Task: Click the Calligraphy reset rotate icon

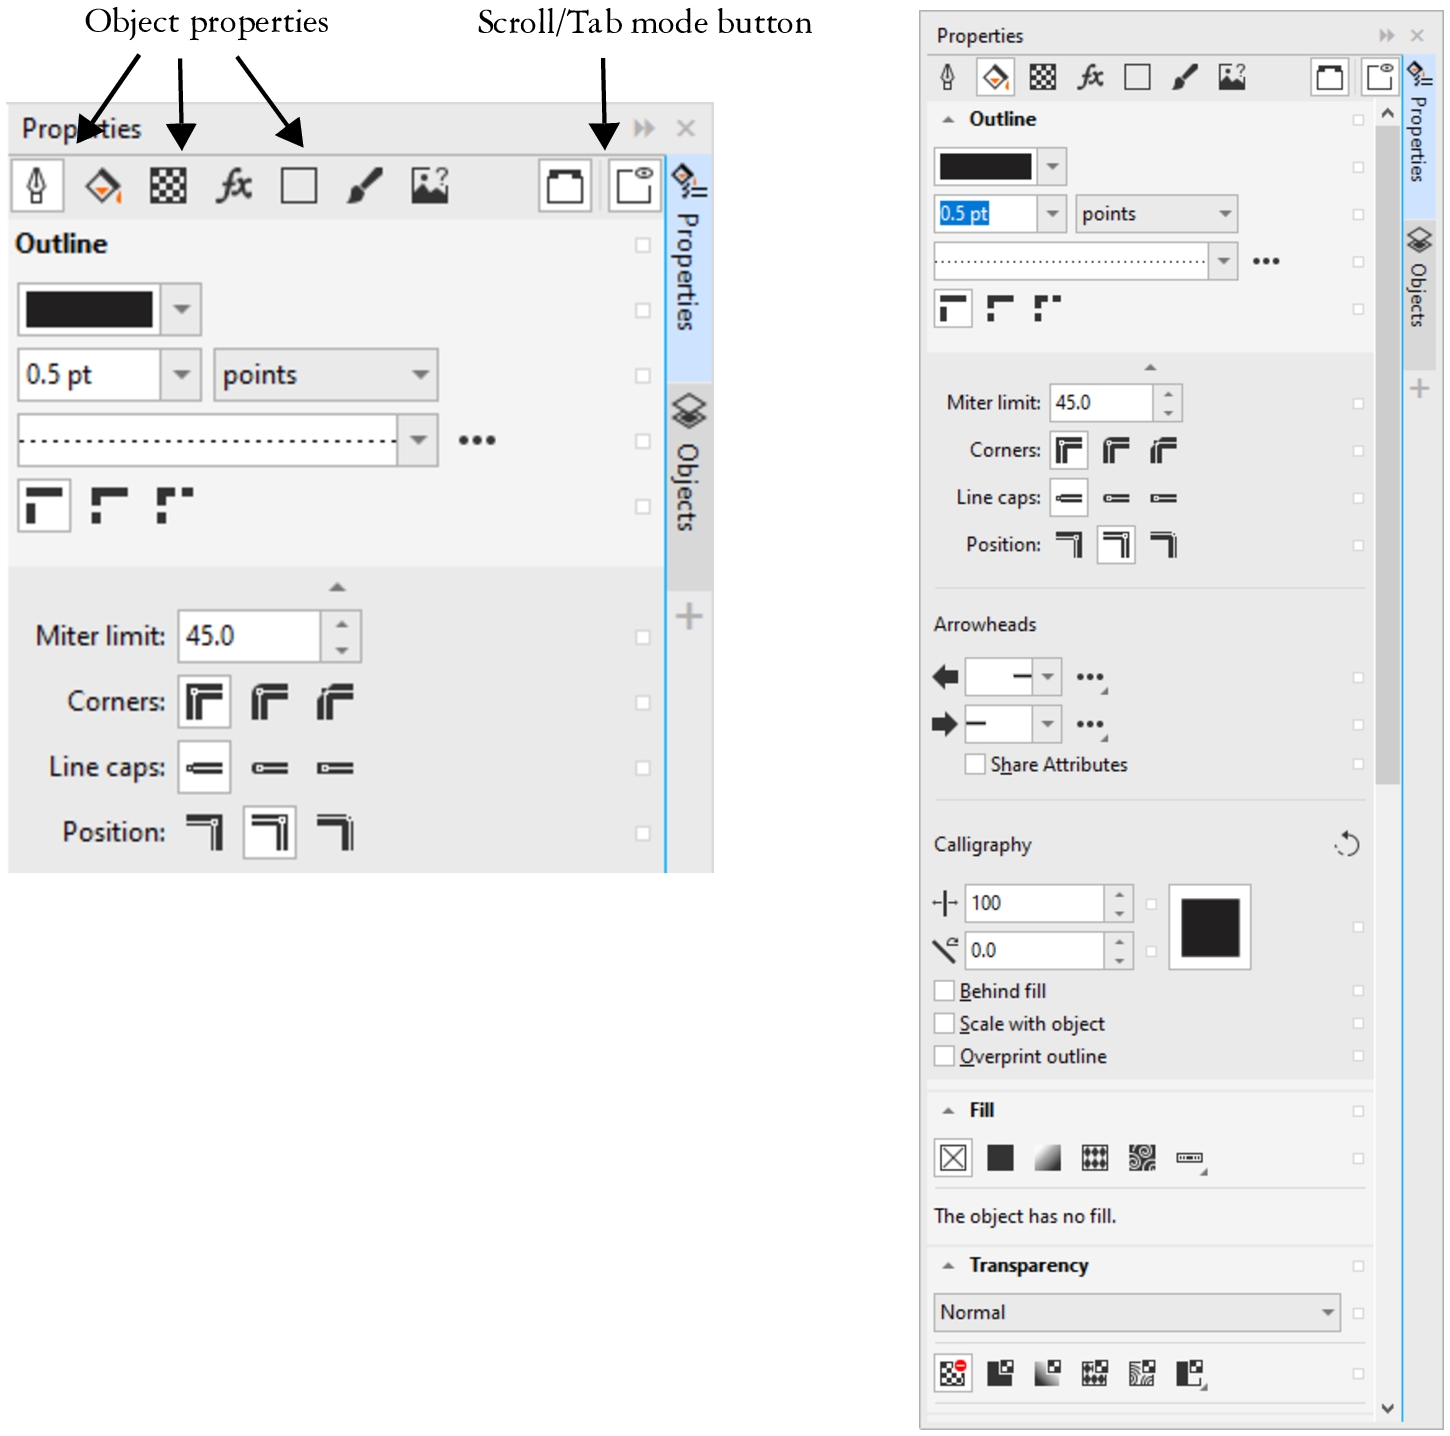Action: tap(1347, 845)
